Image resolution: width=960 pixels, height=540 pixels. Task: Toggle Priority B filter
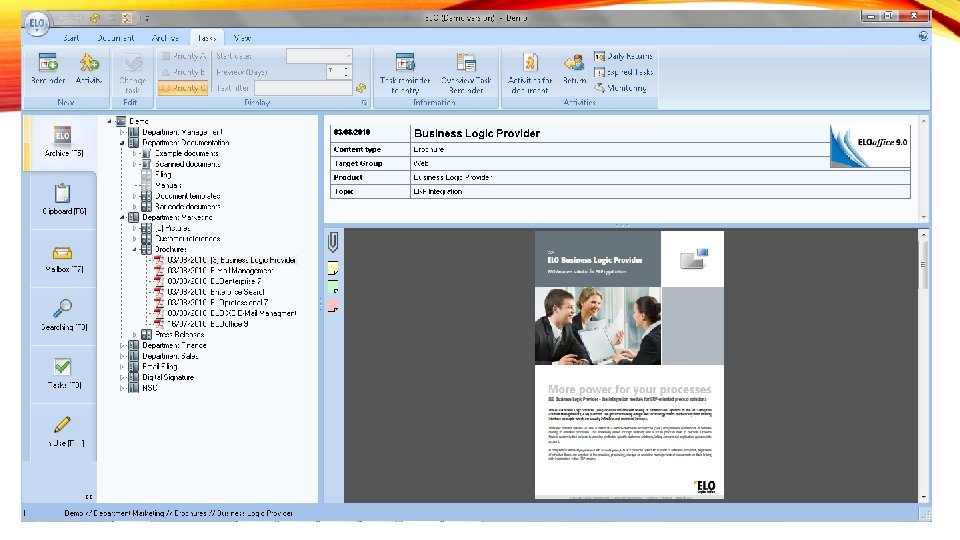click(184, 72)
